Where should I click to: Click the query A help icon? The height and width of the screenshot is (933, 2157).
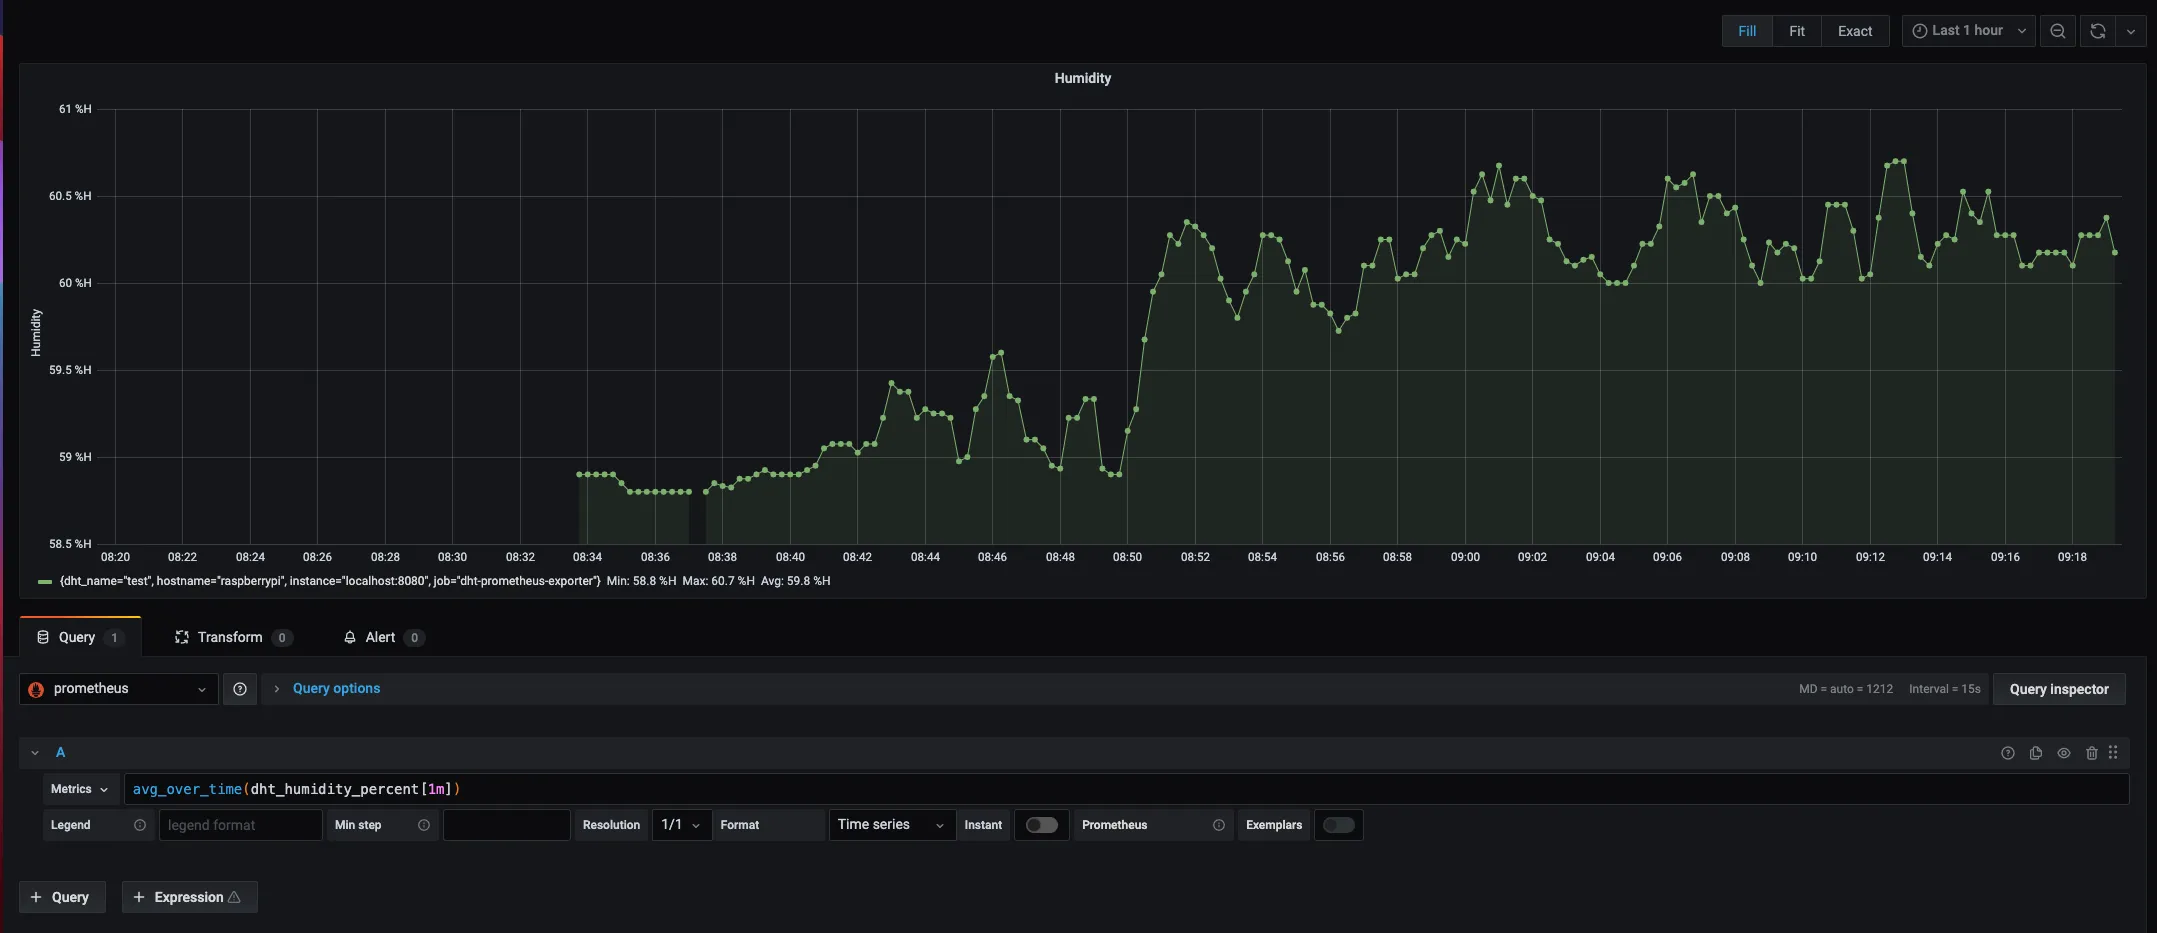[x=2008, y=753]
